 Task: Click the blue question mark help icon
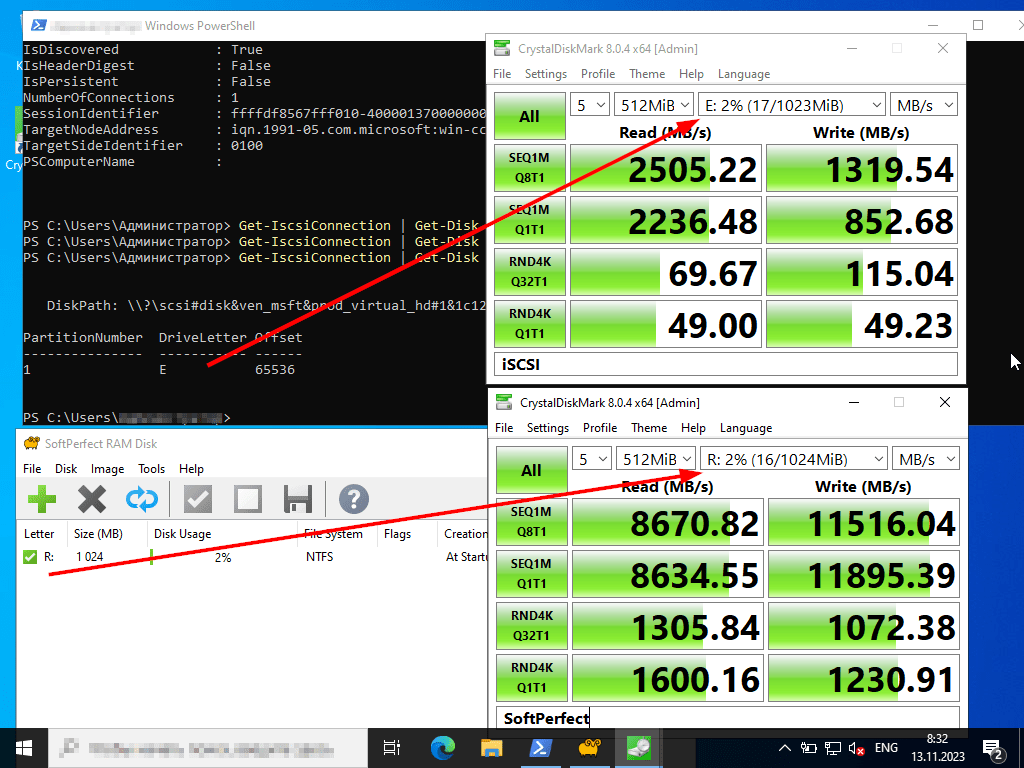tap(354, 500)
